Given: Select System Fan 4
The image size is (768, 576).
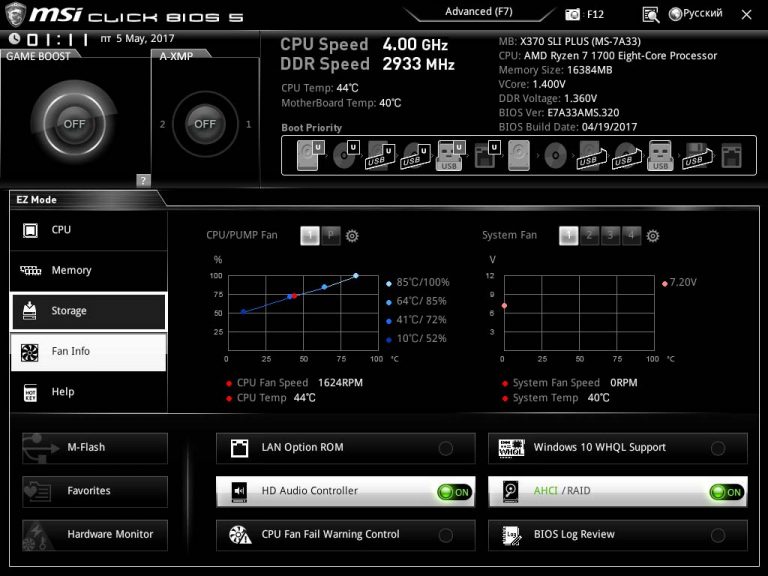Looking at the screenshot, I should pos(631,236).
